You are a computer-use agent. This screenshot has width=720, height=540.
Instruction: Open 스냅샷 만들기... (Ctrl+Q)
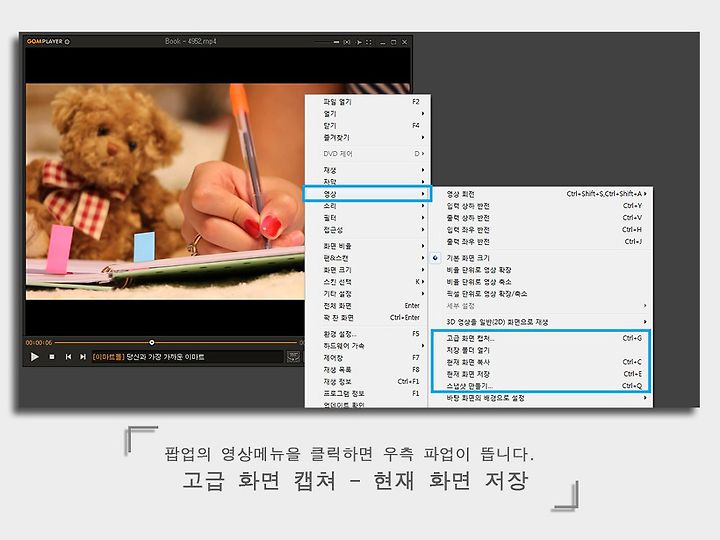tap(540, 386)
